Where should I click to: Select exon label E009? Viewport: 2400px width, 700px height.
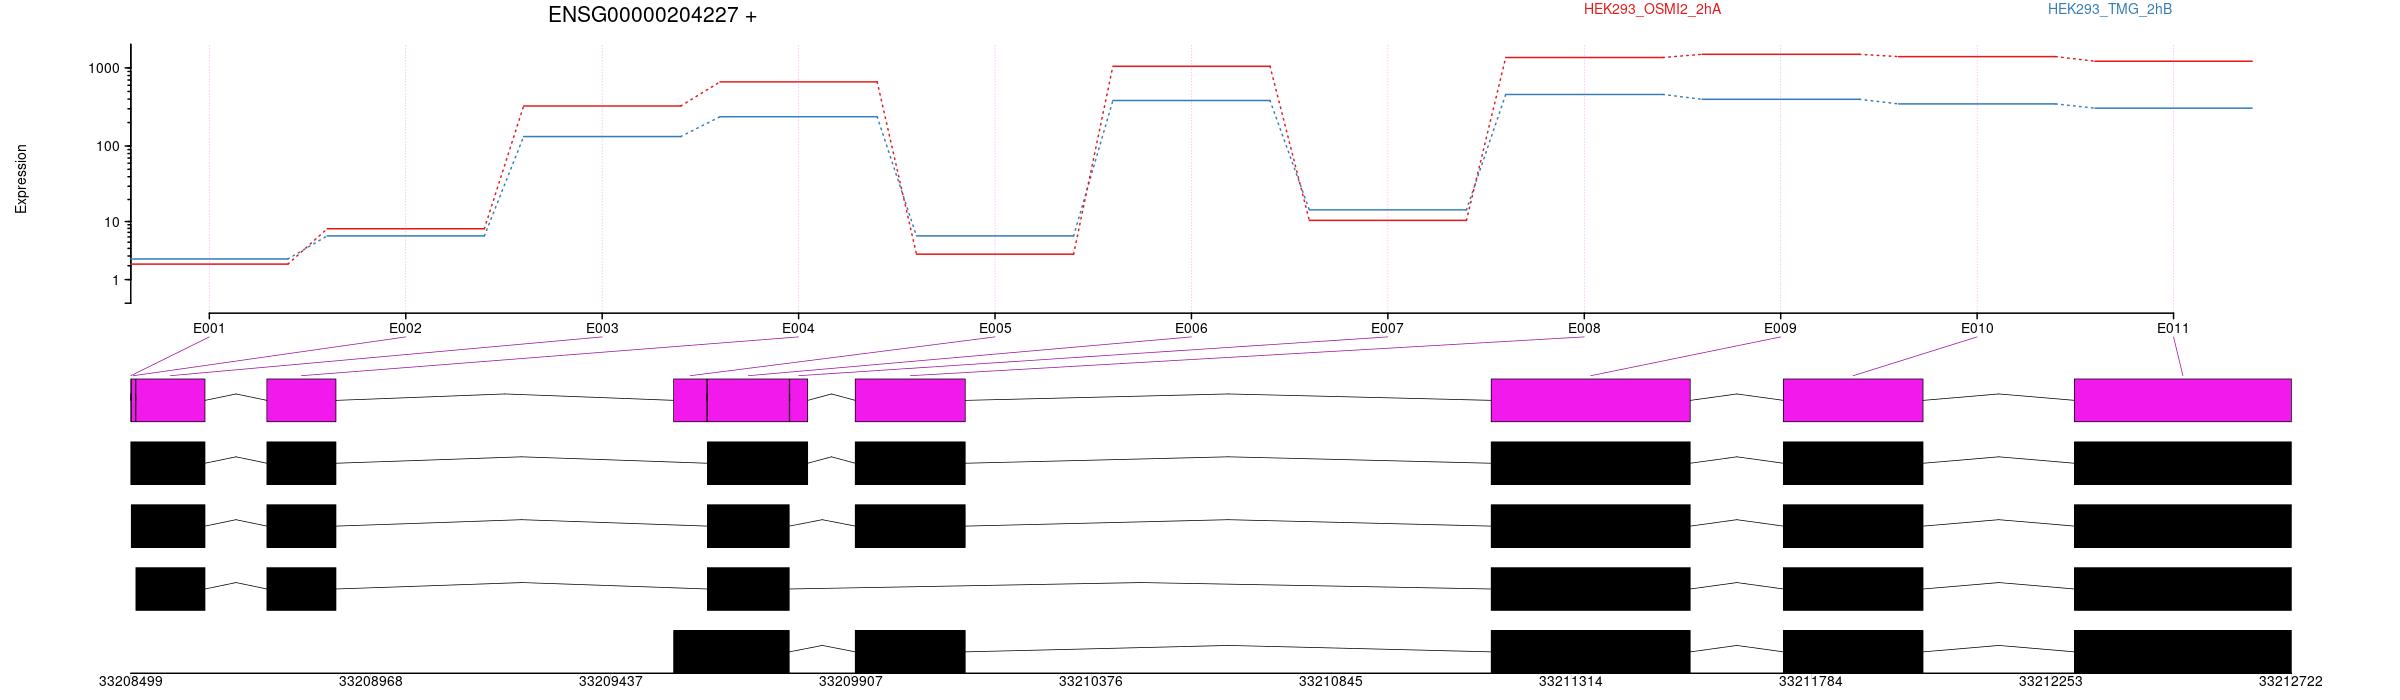click(x=1780, y=328)
